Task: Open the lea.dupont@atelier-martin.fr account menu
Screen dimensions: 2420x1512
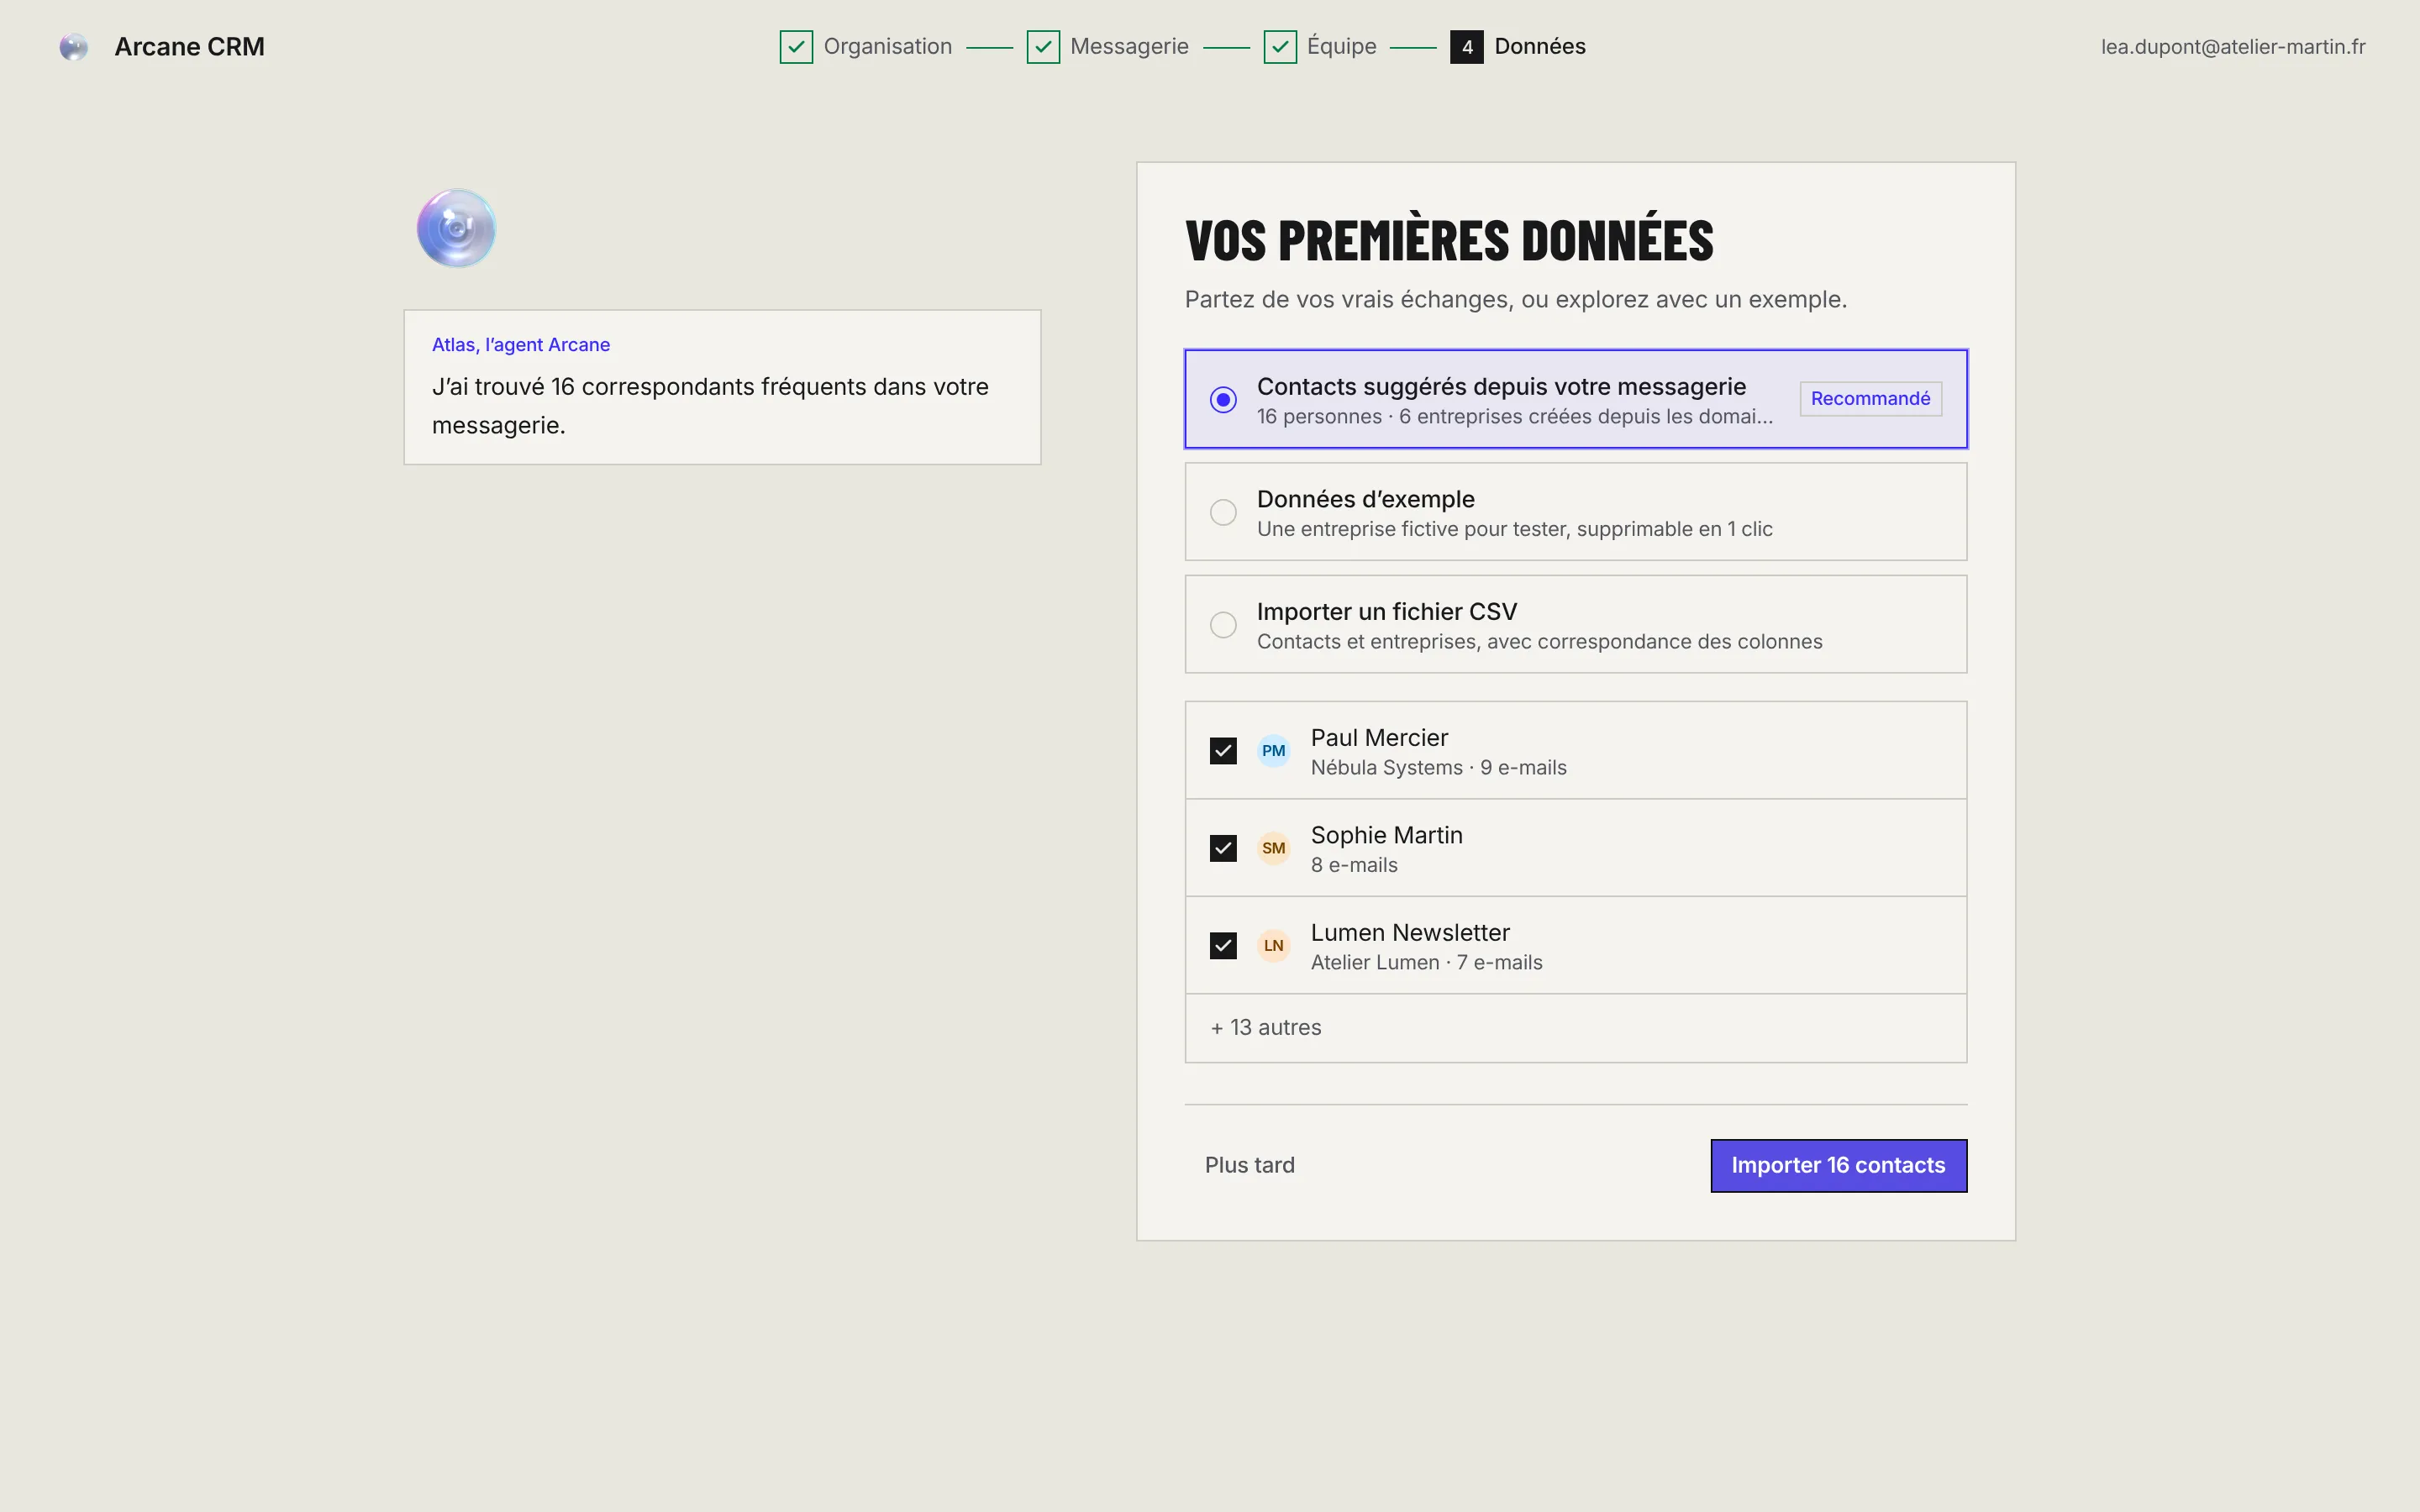Action: (2232, 47)
